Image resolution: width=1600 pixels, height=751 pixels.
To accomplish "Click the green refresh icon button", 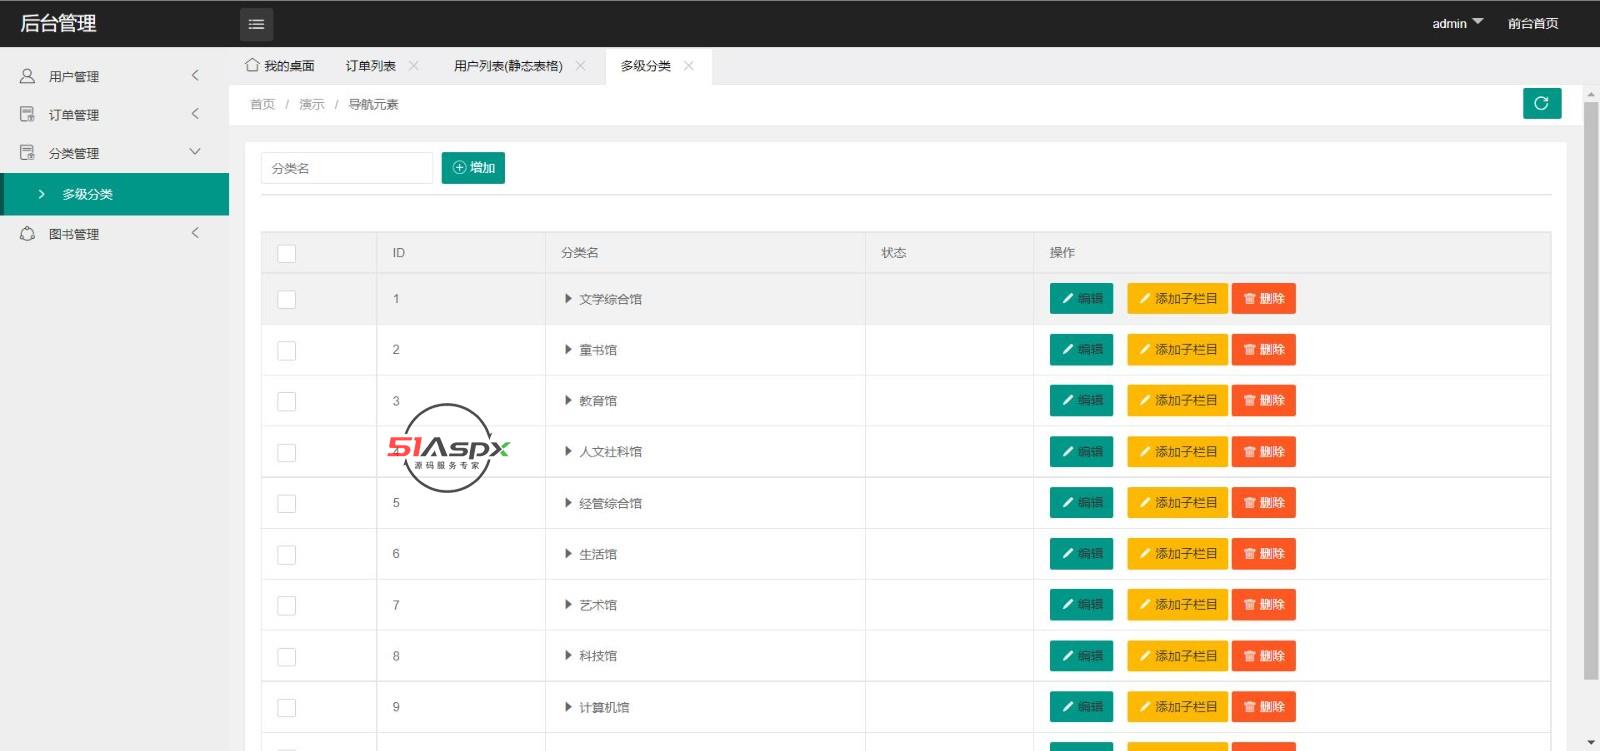I will point(1541,103).
